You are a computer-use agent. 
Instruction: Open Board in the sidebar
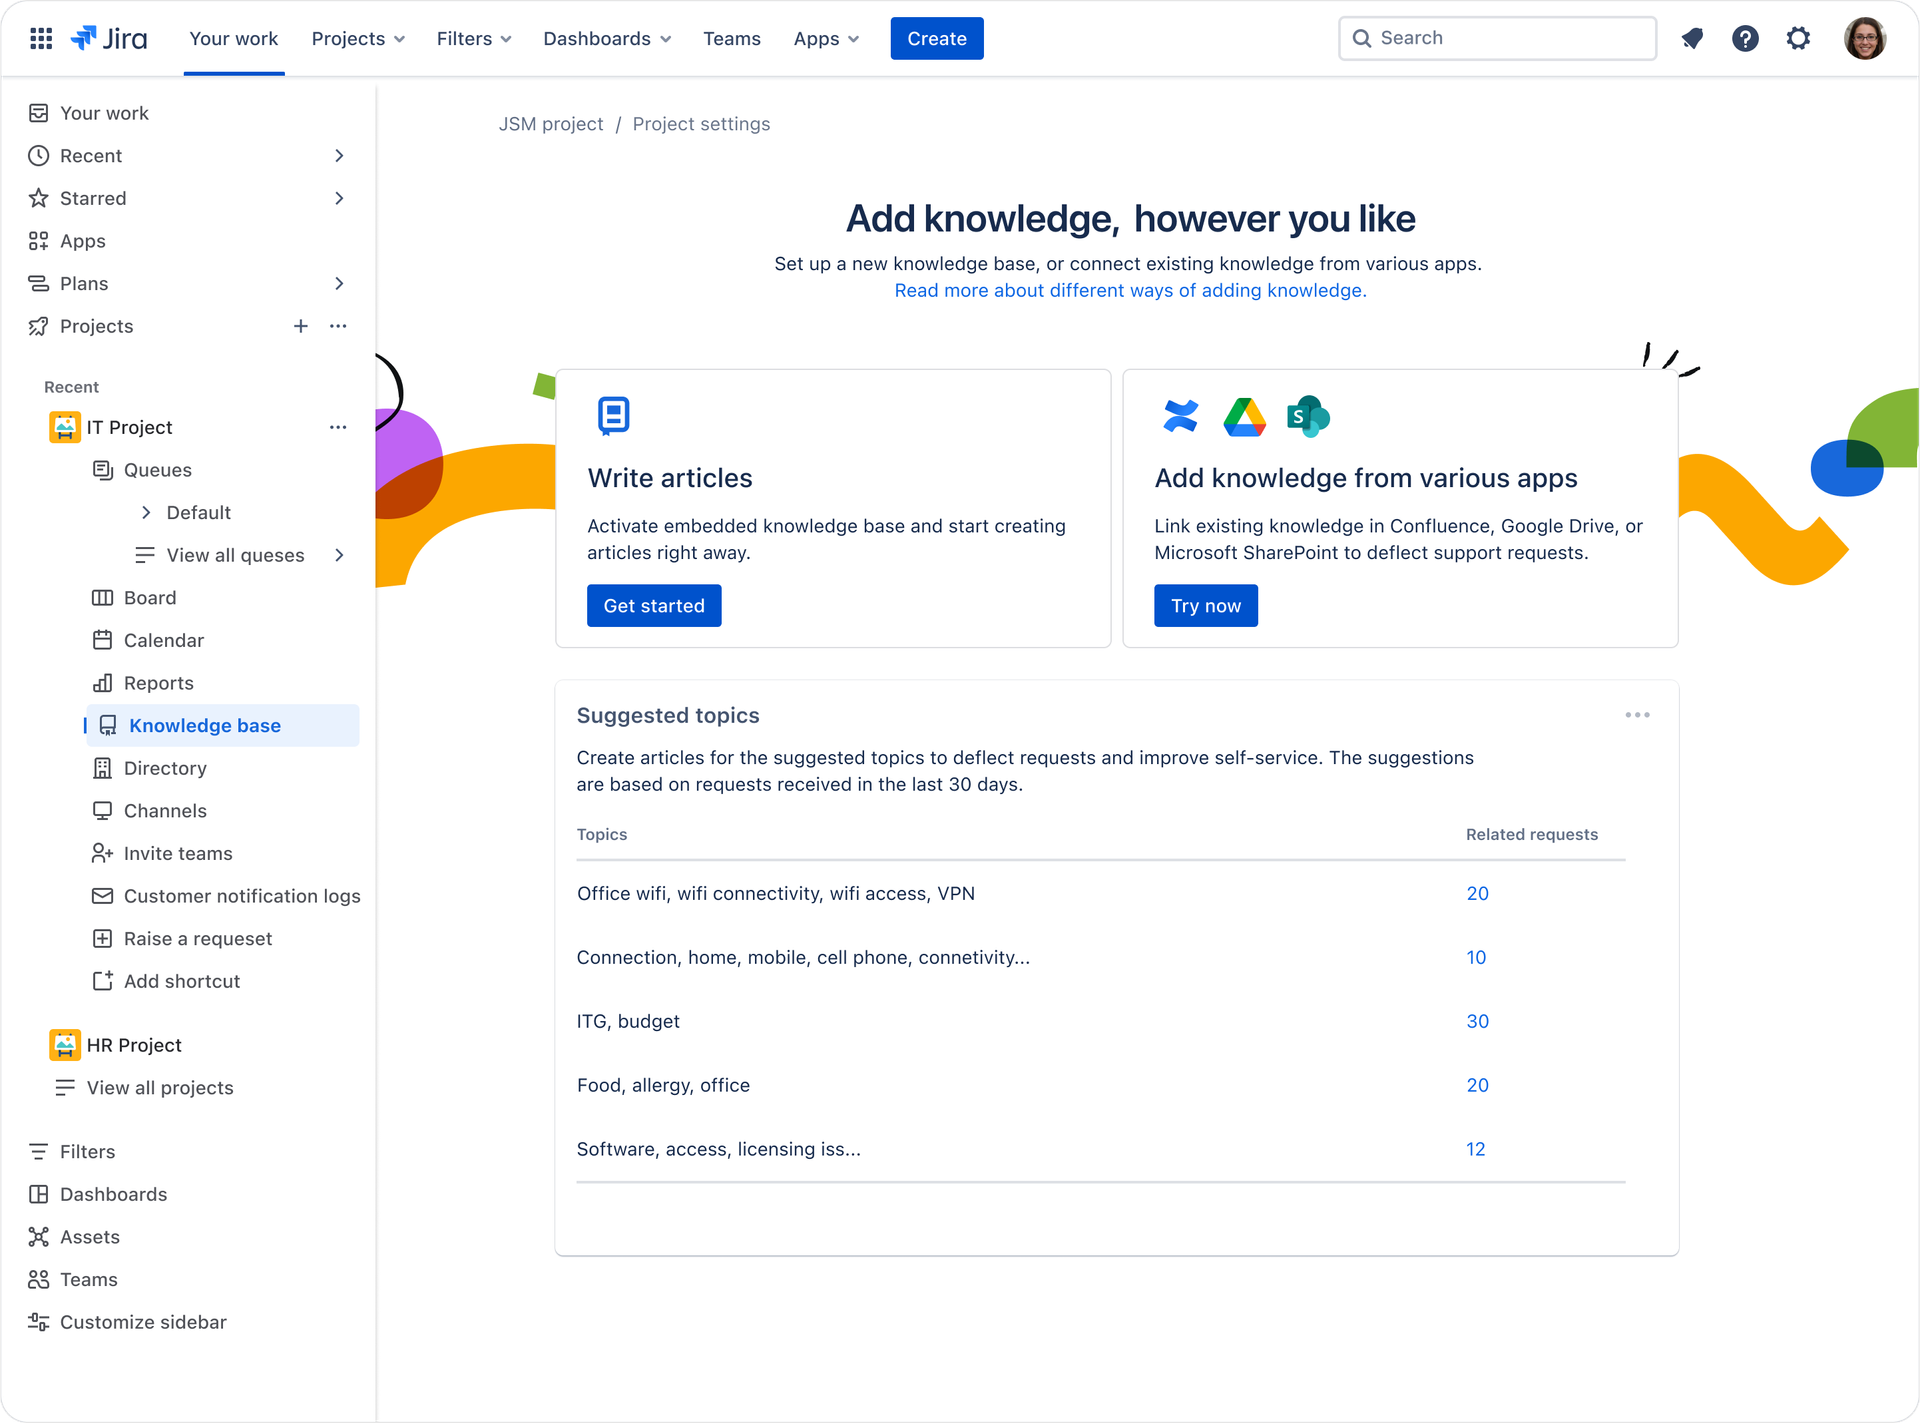(x=134, y=598)
